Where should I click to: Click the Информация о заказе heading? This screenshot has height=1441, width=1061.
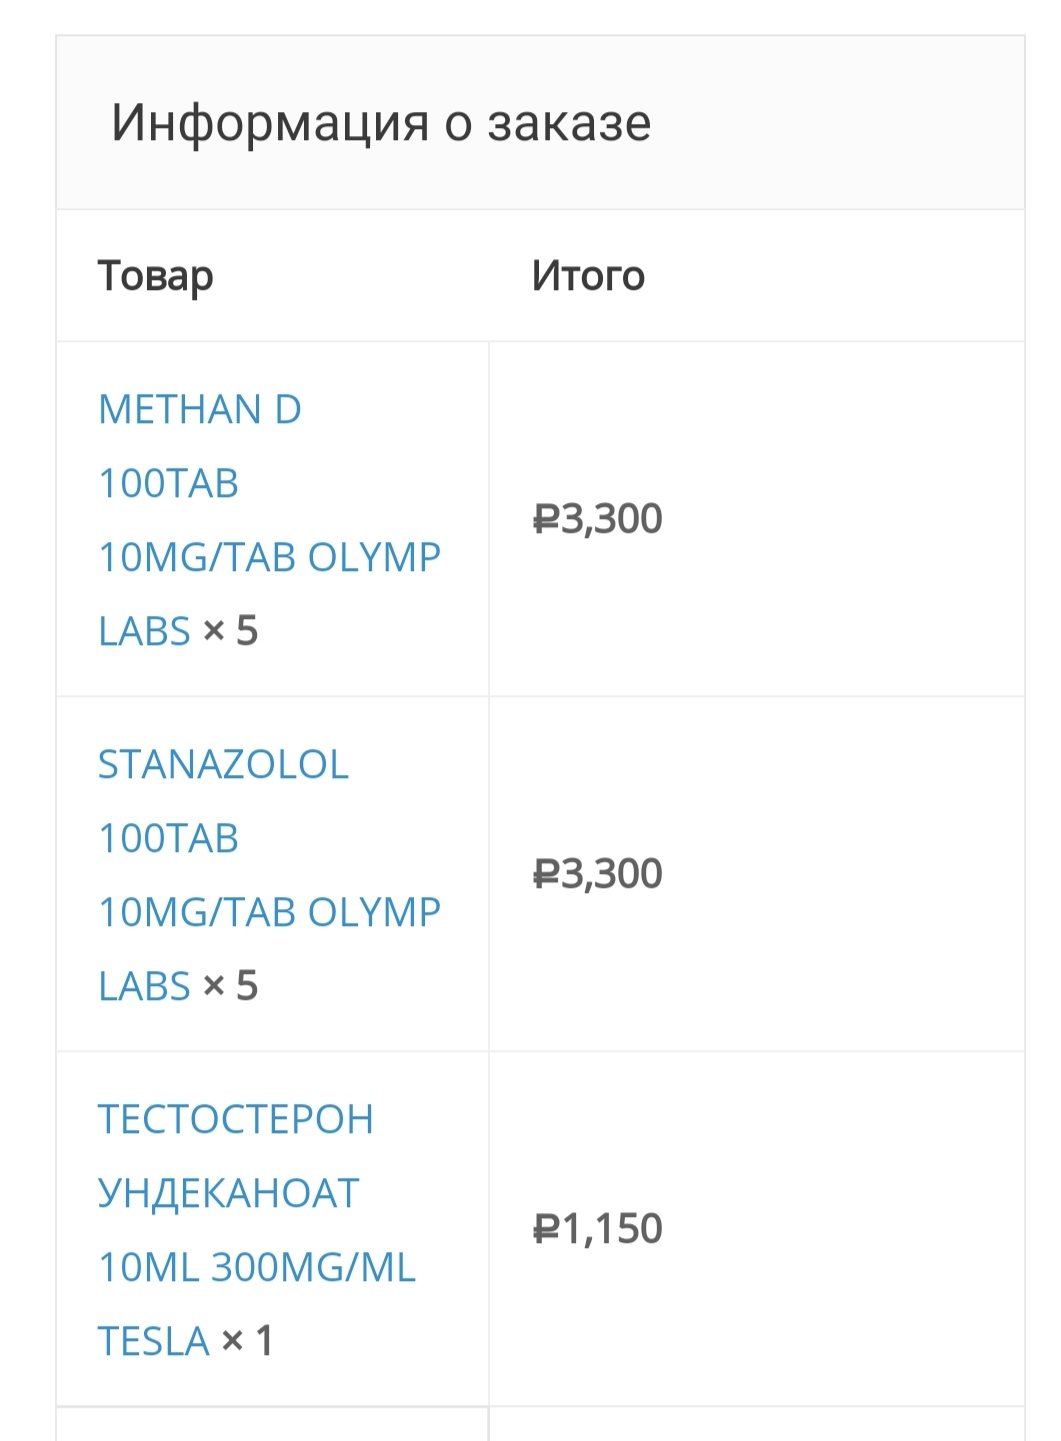click(x=381, y=123)
